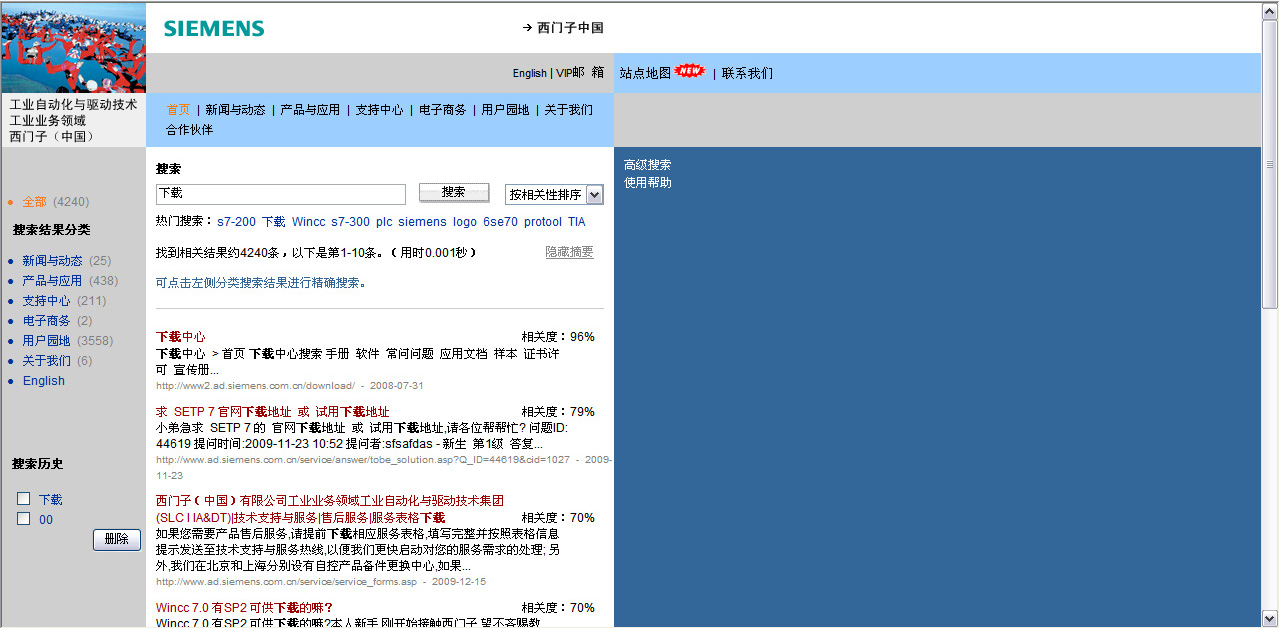Select hot search term plc

pos(384,222)
